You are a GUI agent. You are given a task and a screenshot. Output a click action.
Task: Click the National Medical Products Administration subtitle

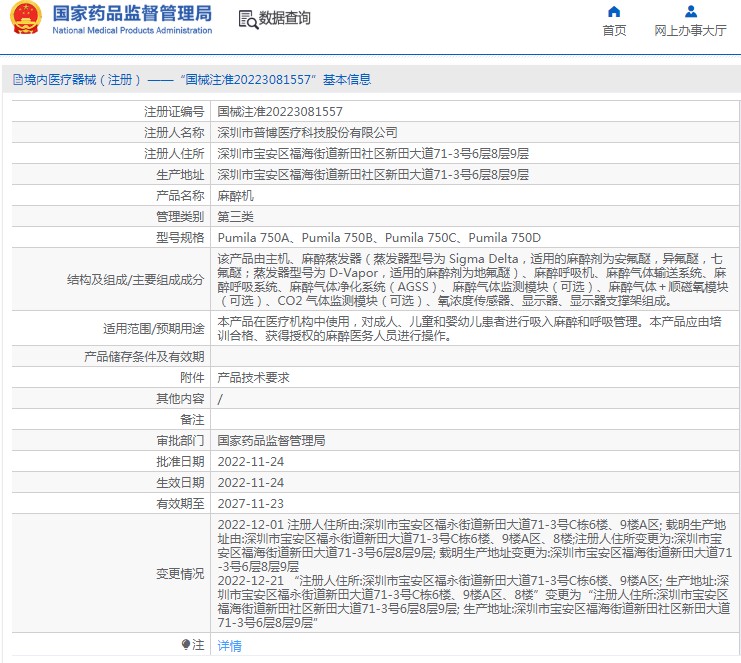point(131,31)
